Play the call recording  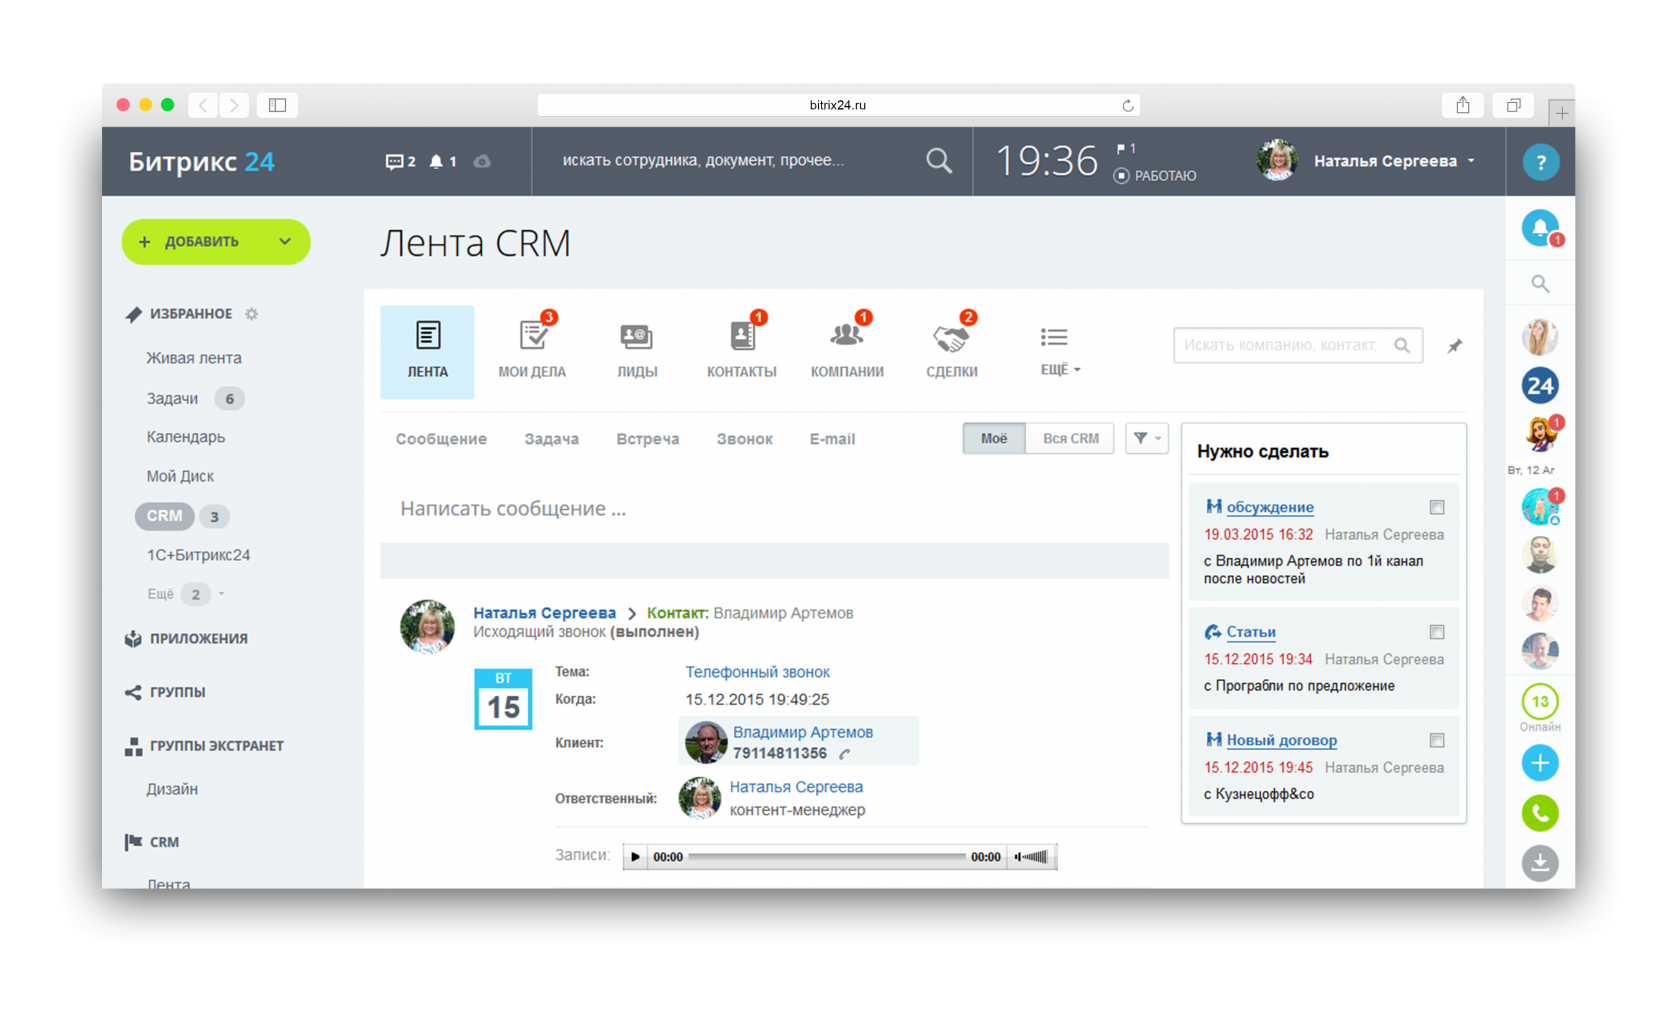click(635, 857)
